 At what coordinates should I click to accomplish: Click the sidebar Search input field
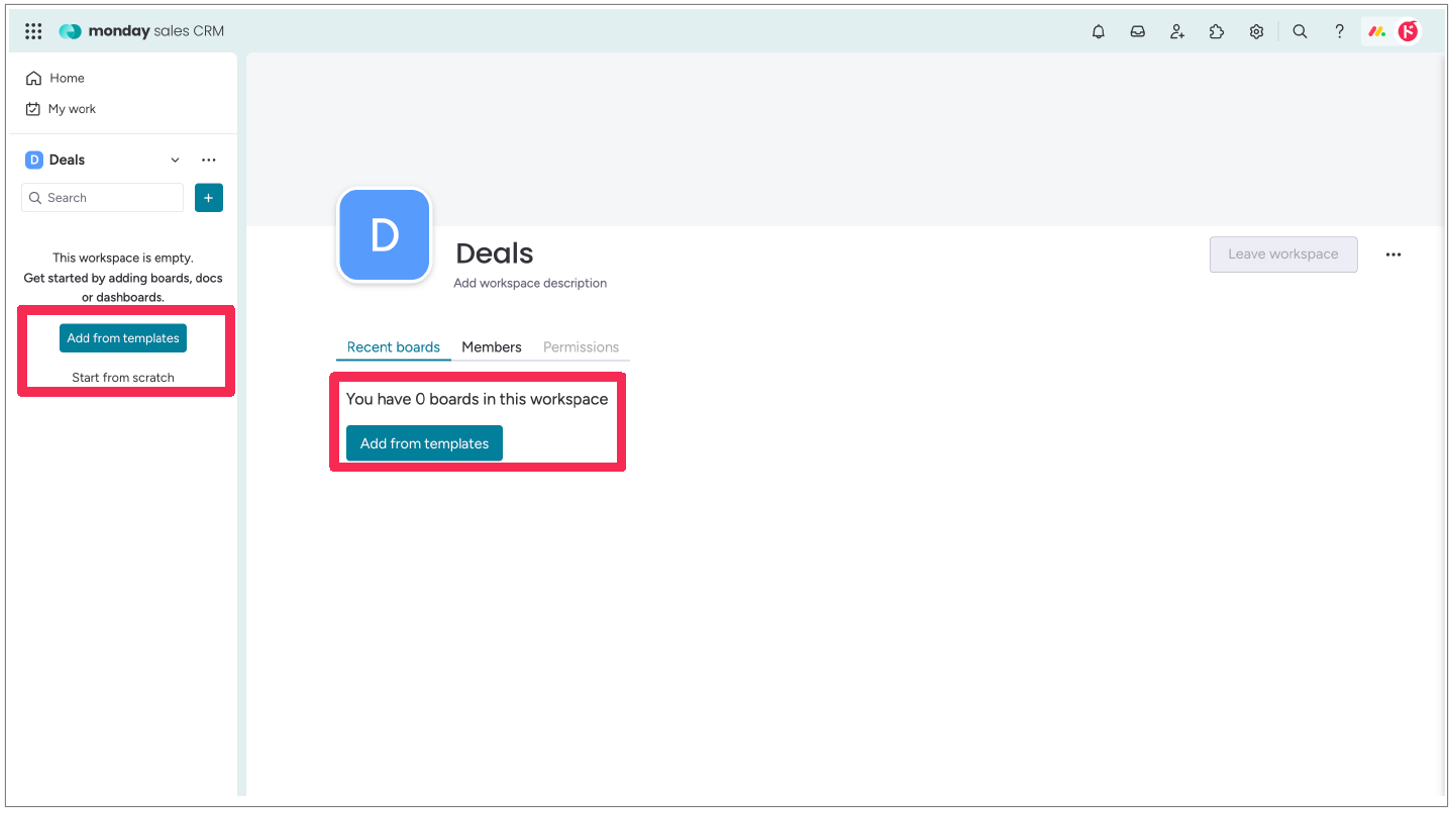(102, 198)
